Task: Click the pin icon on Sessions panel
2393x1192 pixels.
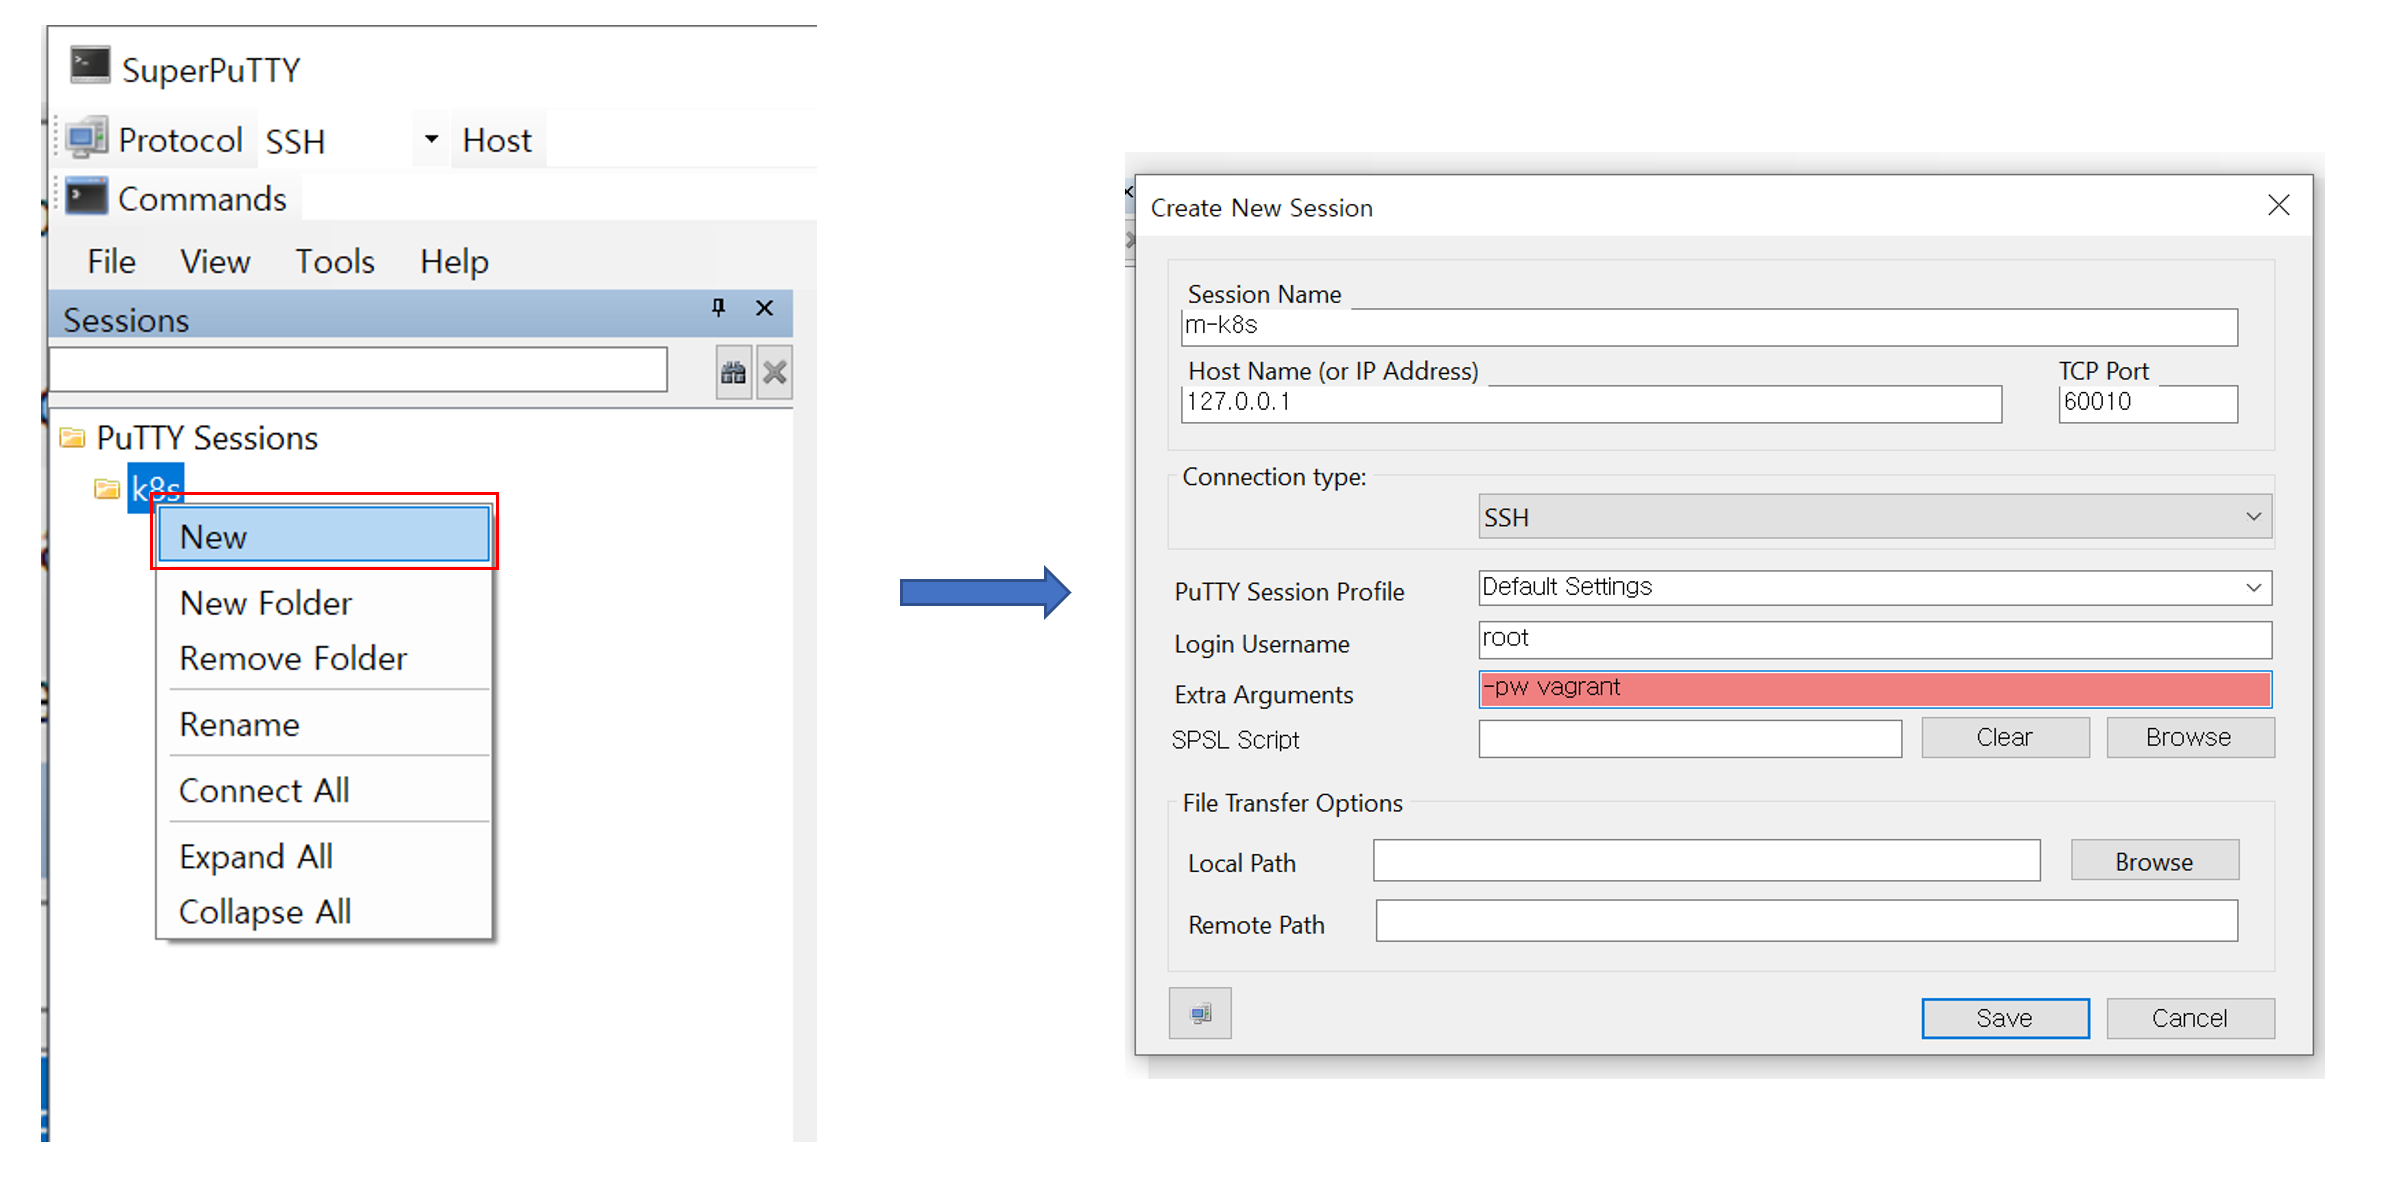Action: point(718,307)
